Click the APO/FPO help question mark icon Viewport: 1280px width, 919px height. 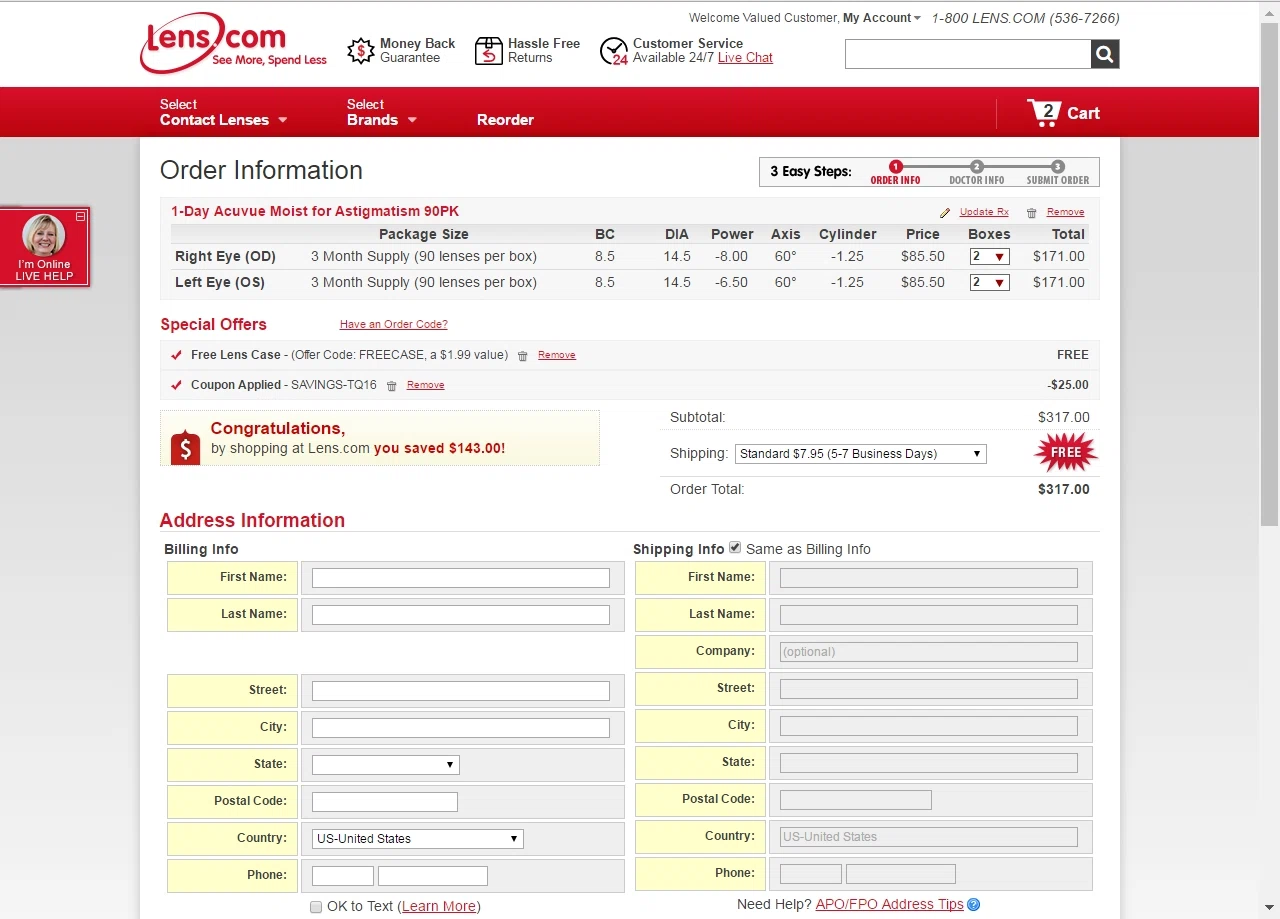974,905
